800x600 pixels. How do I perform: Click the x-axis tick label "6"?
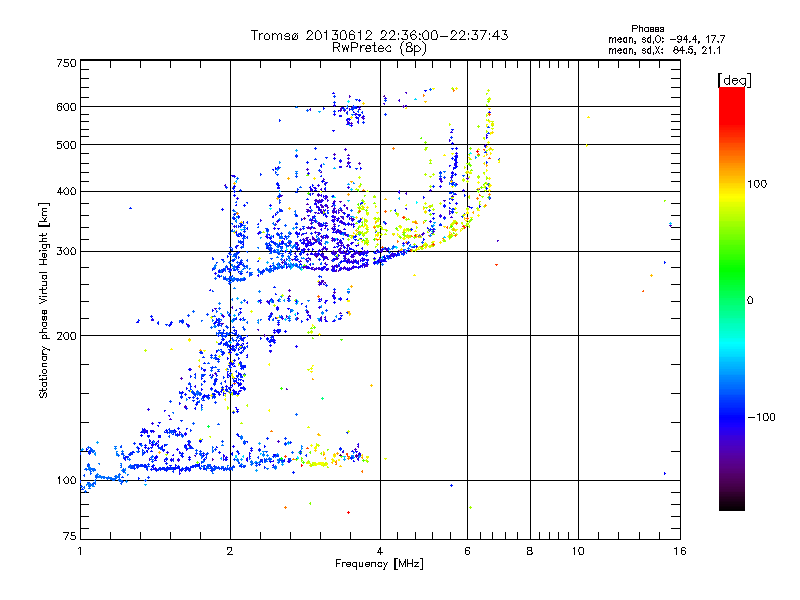point(467,551)
